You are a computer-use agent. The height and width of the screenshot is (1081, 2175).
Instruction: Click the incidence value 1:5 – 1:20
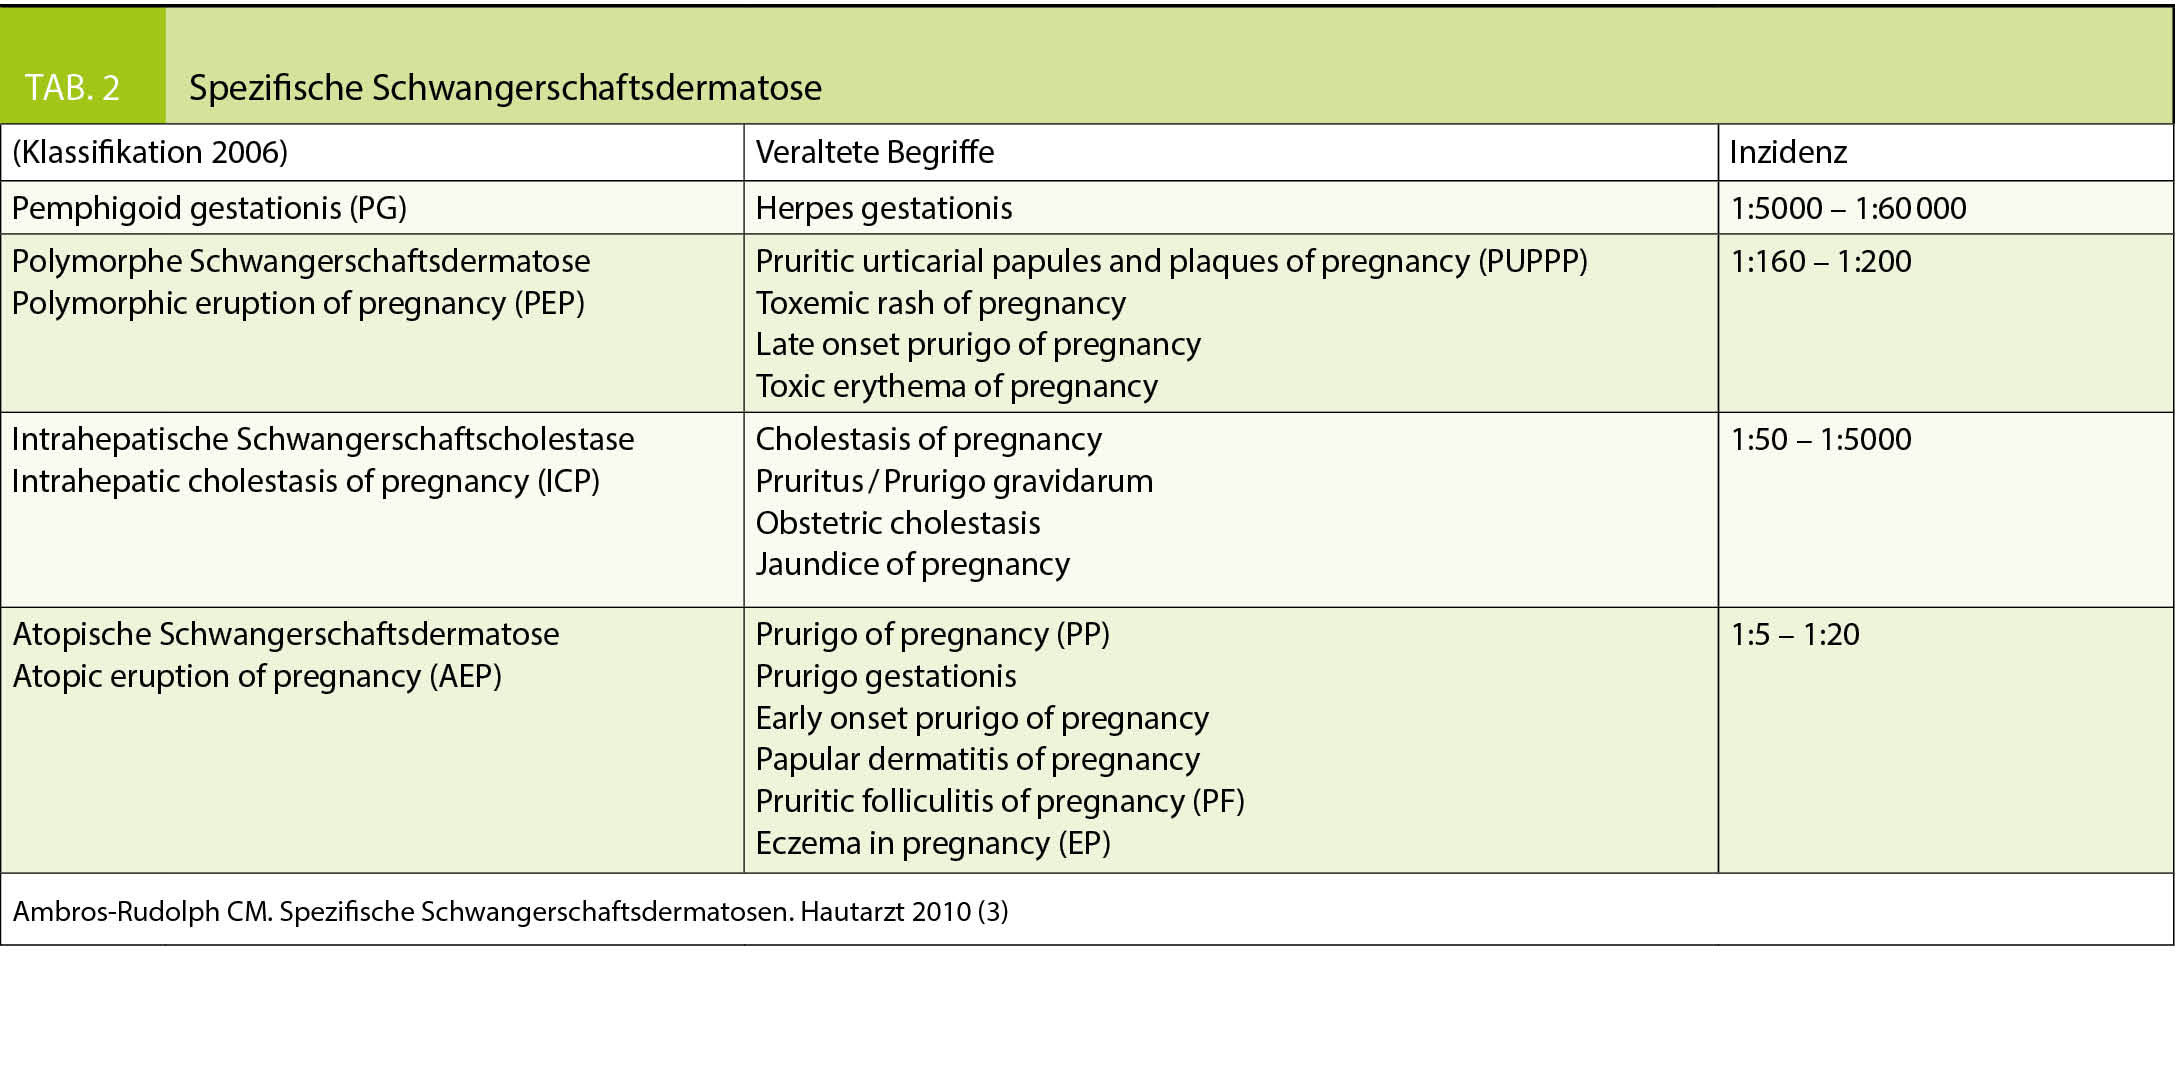[x=1795, y=634]
